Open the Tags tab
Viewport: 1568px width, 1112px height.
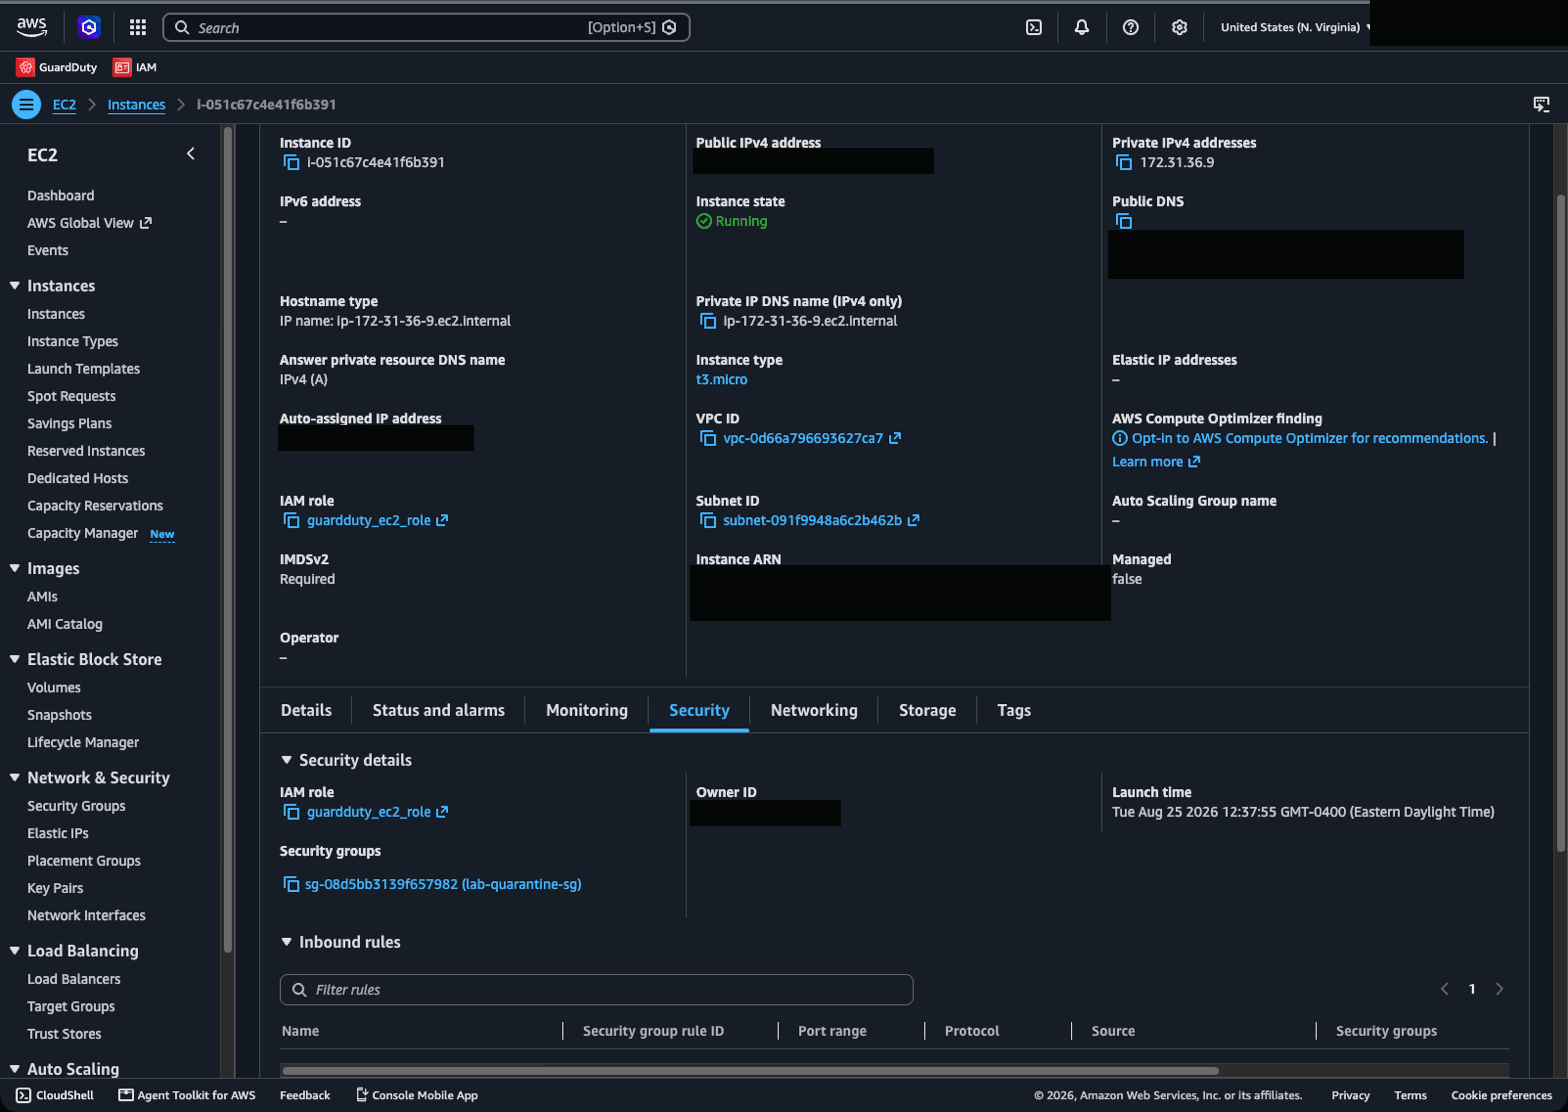pos(1013,710)
